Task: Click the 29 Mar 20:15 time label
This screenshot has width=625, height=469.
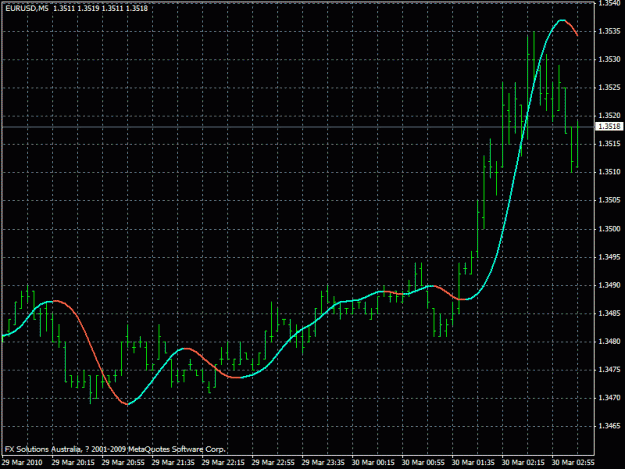Action: pyautogui.click(x=73, y=463)
